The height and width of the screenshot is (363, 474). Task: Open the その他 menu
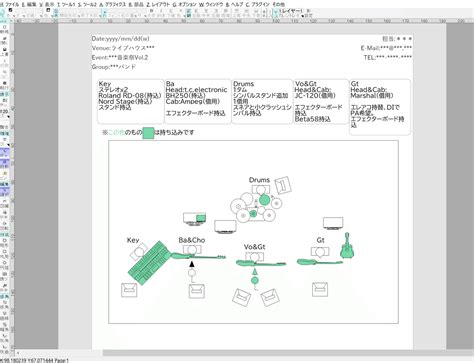tap(278, 4)
